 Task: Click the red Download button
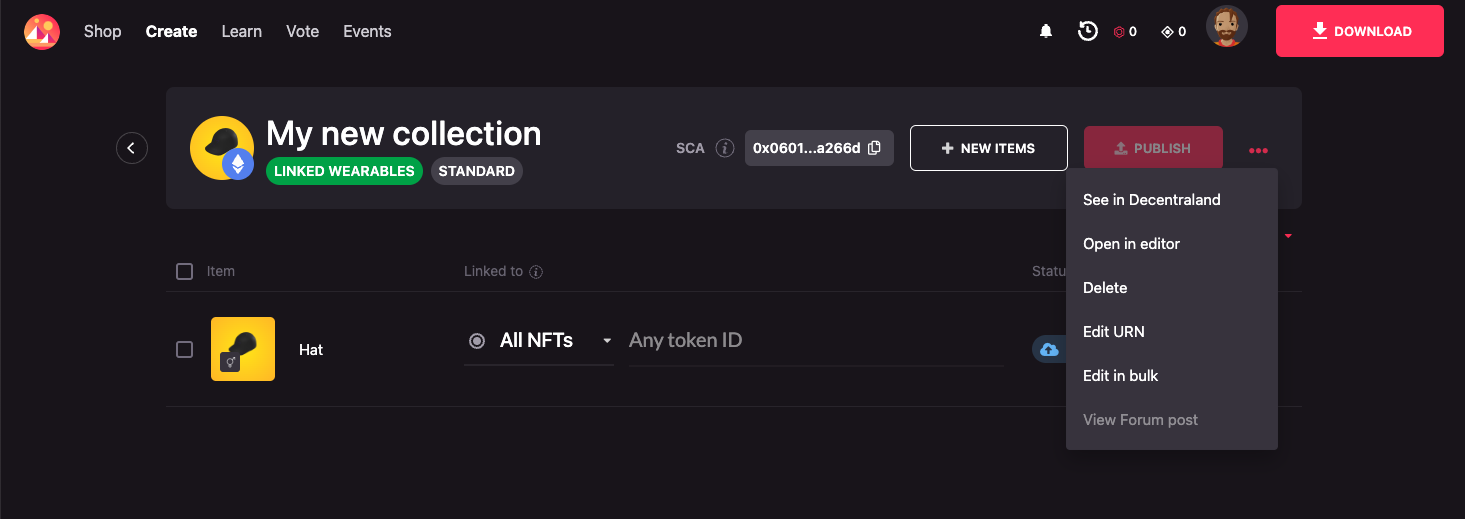pos(1359,31)
